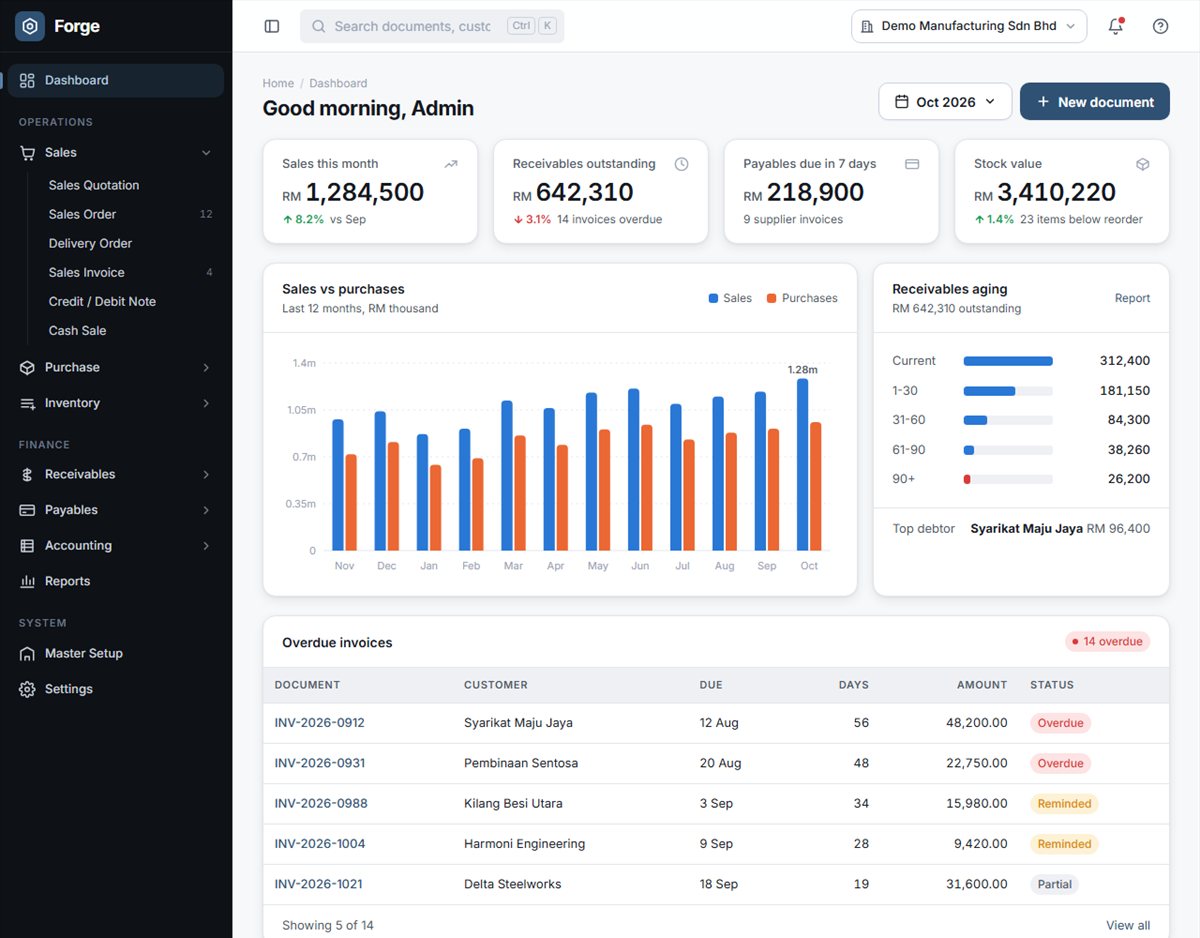The width and height of the screenshot is (1200, 938).
Task: Click the cube icon on Stock value
Action: [1143, 164]
